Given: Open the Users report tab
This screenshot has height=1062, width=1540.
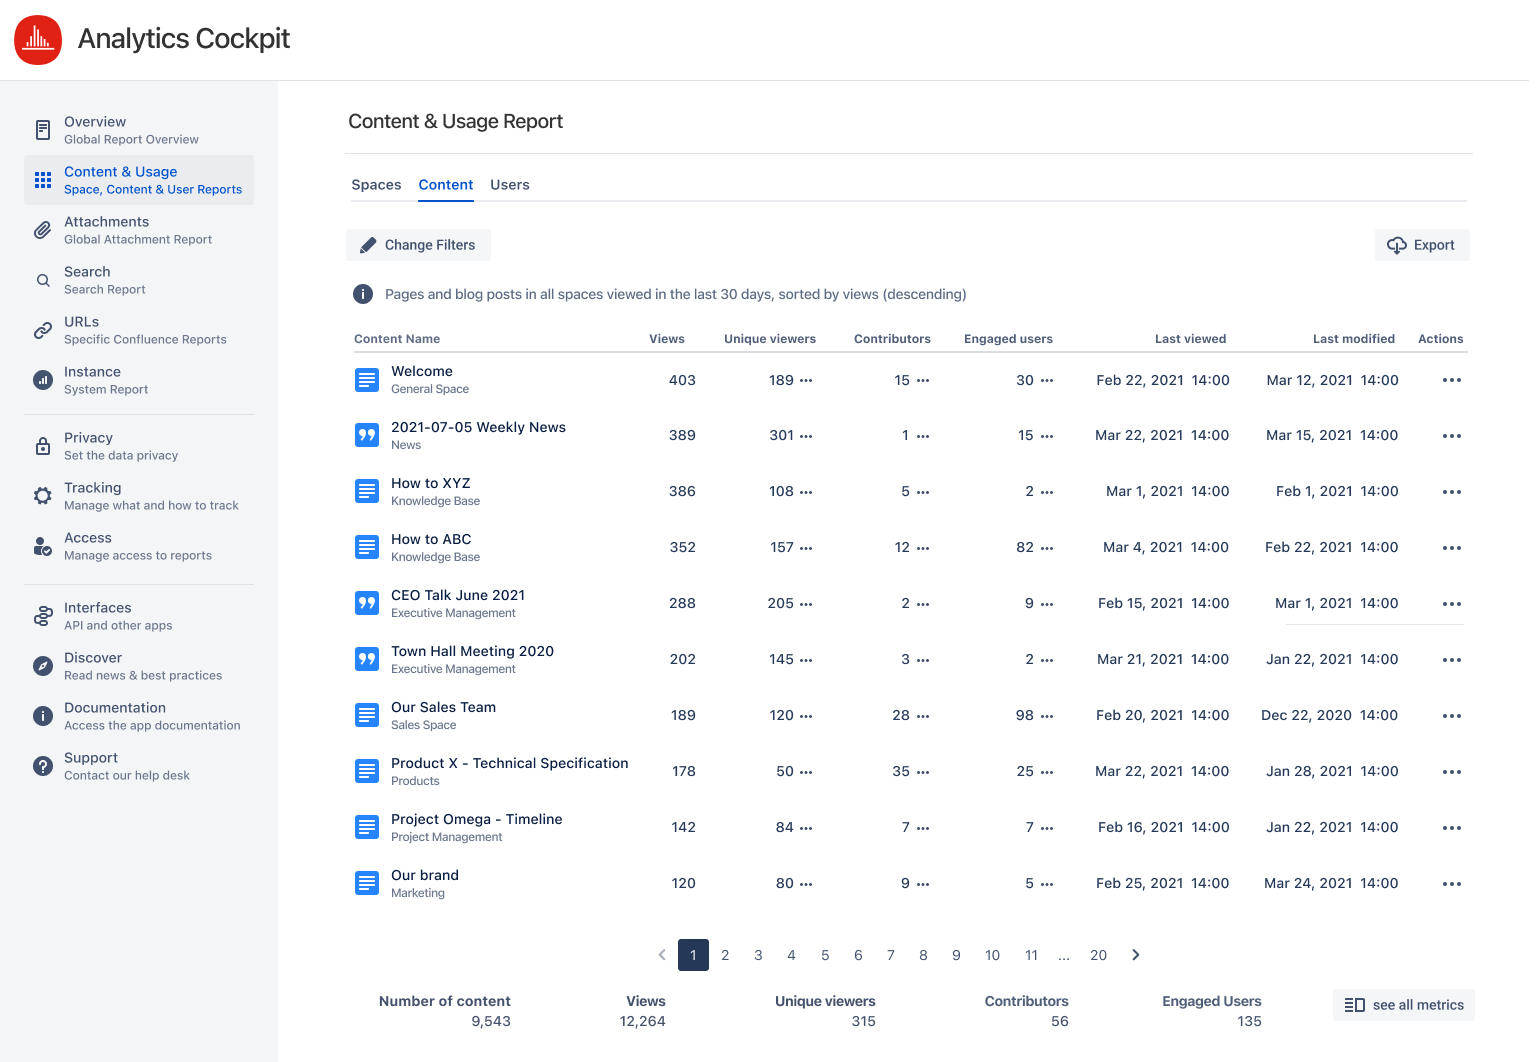Looking at the screenshot, I should (510, 185).
